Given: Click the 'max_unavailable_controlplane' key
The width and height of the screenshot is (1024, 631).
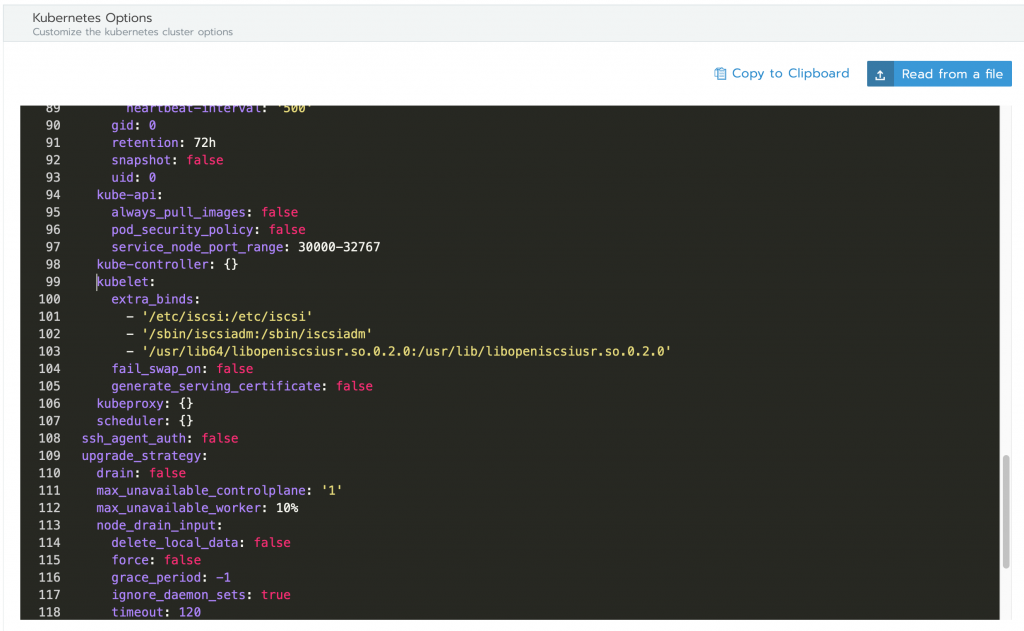Looking at the screenshot, I should 201,491.
